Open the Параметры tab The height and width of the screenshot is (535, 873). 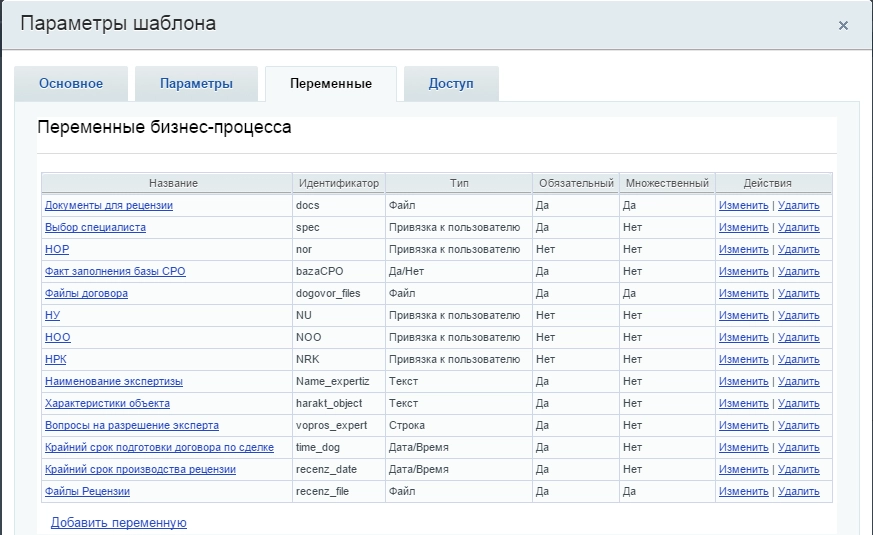click(x=196, y=84)
